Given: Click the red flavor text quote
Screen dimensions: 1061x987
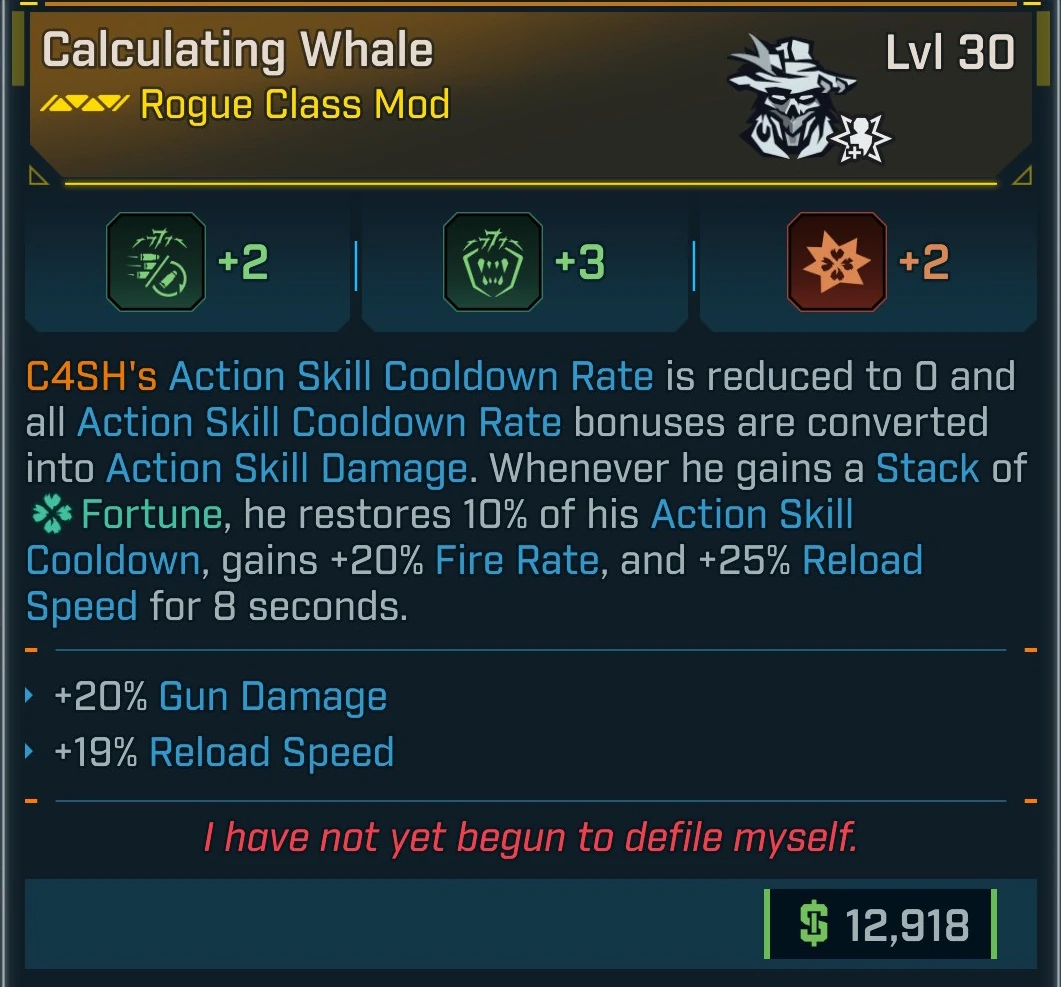Looking at the screenshot, I should point(530,838).
